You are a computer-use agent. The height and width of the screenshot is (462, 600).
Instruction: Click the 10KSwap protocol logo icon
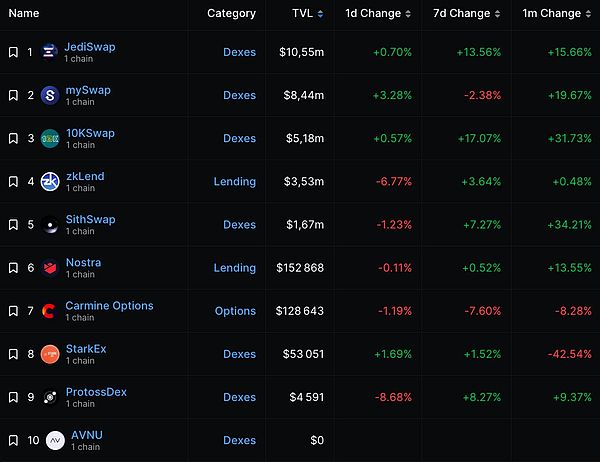50,139
